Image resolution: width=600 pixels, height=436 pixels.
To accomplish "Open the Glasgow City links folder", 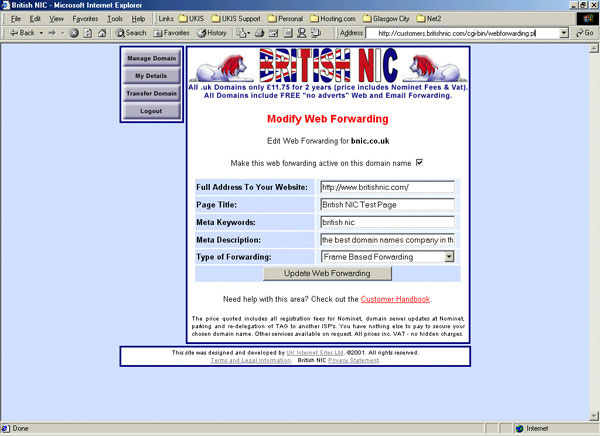I will 386,18.
